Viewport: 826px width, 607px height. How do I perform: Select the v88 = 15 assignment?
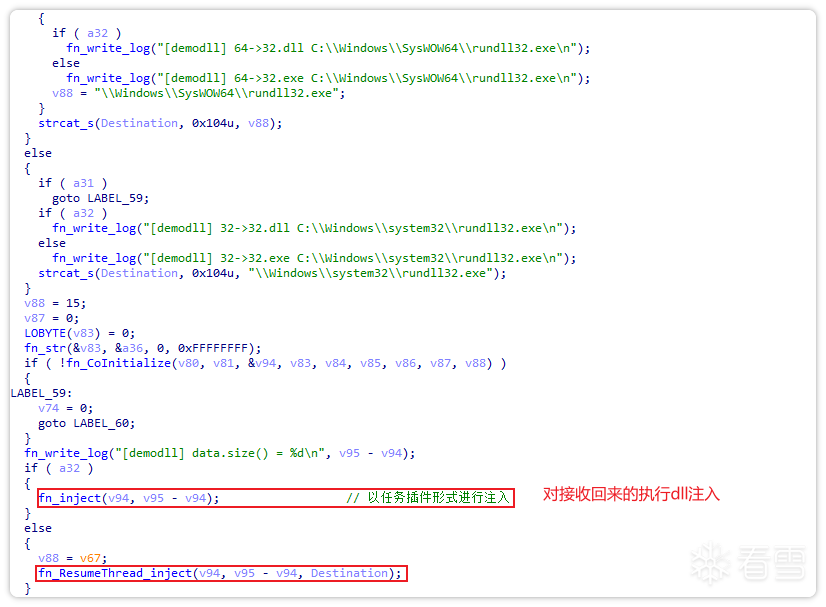[55, 304]
